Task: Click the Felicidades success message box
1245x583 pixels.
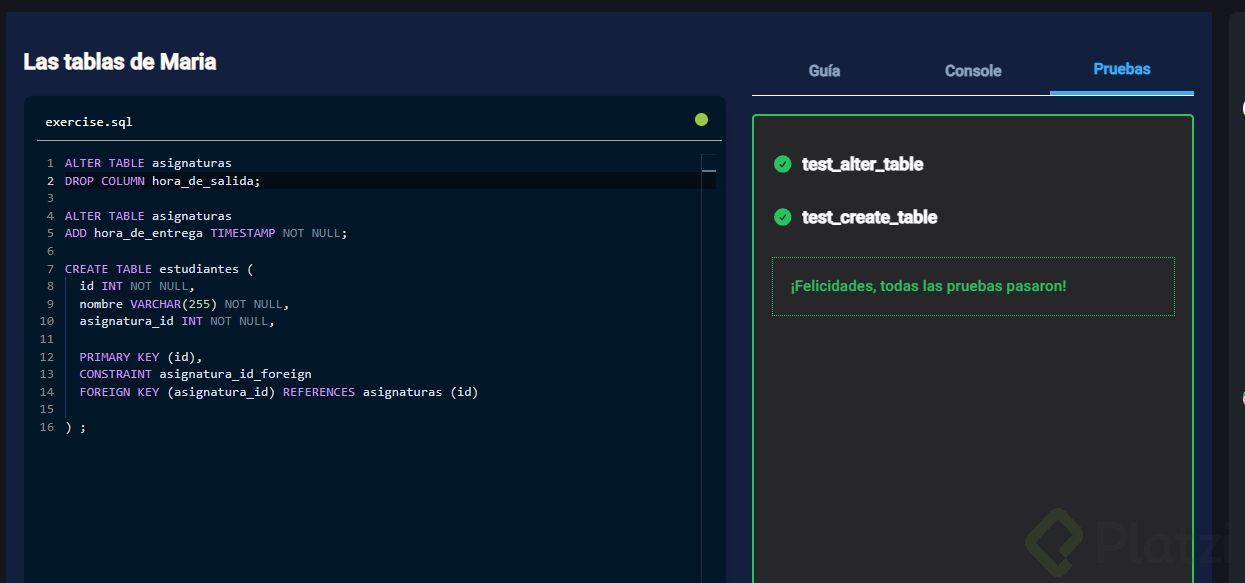Action: click(x=972, y=287)
